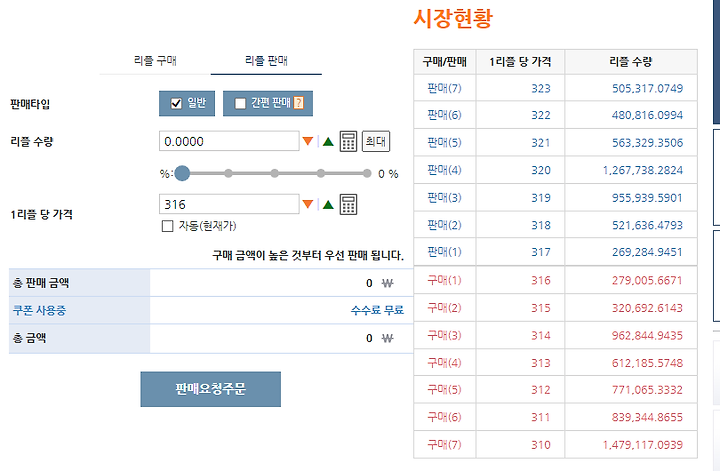Viewport: 720px width, 471px height.
Task: Click quantity 521,636.4793
Action: (647, 225)
